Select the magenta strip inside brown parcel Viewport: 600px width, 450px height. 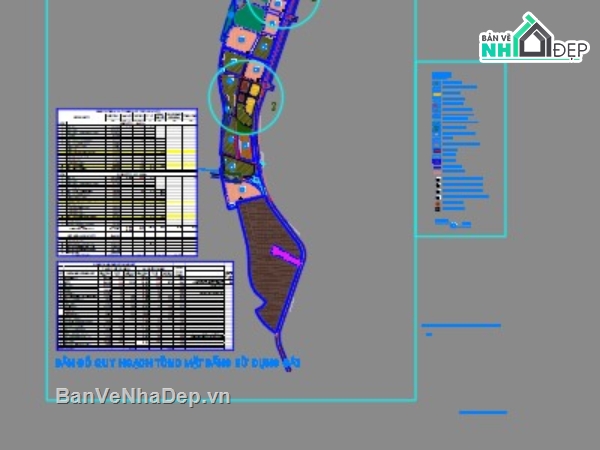tap(286, 255)
